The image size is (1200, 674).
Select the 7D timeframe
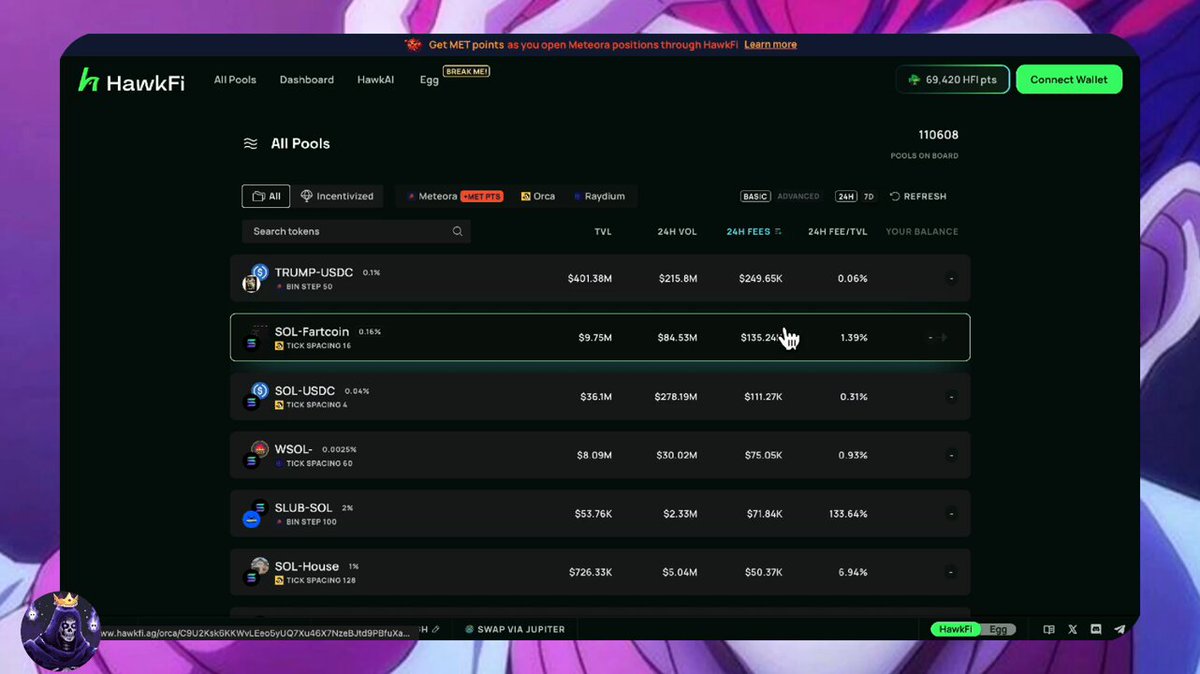(869, 196)
